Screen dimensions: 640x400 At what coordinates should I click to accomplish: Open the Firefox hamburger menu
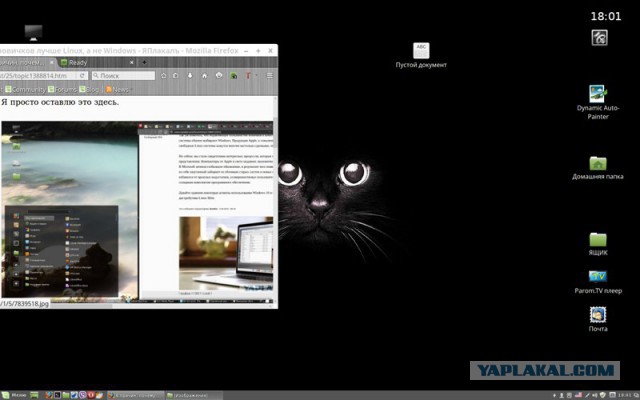click(x=269, y=76)
